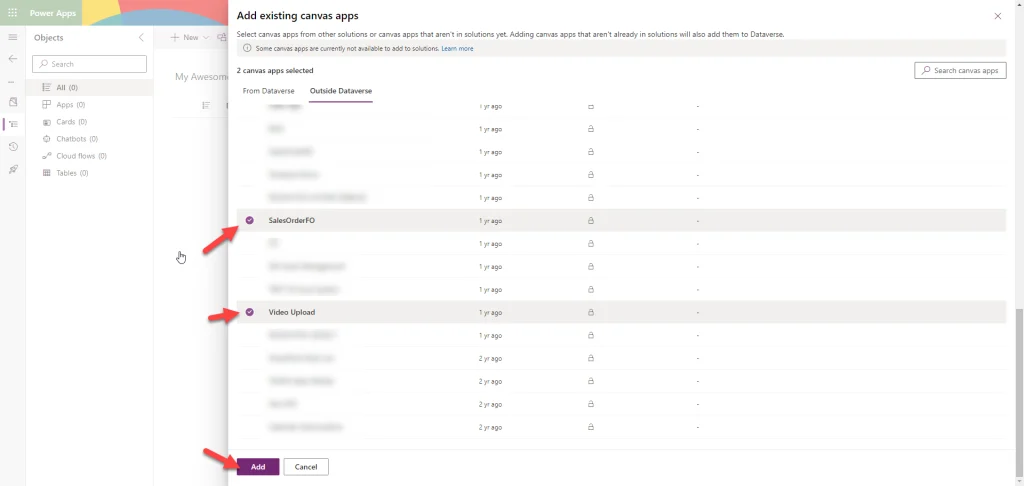1024x486 pixels.
Task: Switch to the Outside Dataverse tab
Action: pos(341,91)
